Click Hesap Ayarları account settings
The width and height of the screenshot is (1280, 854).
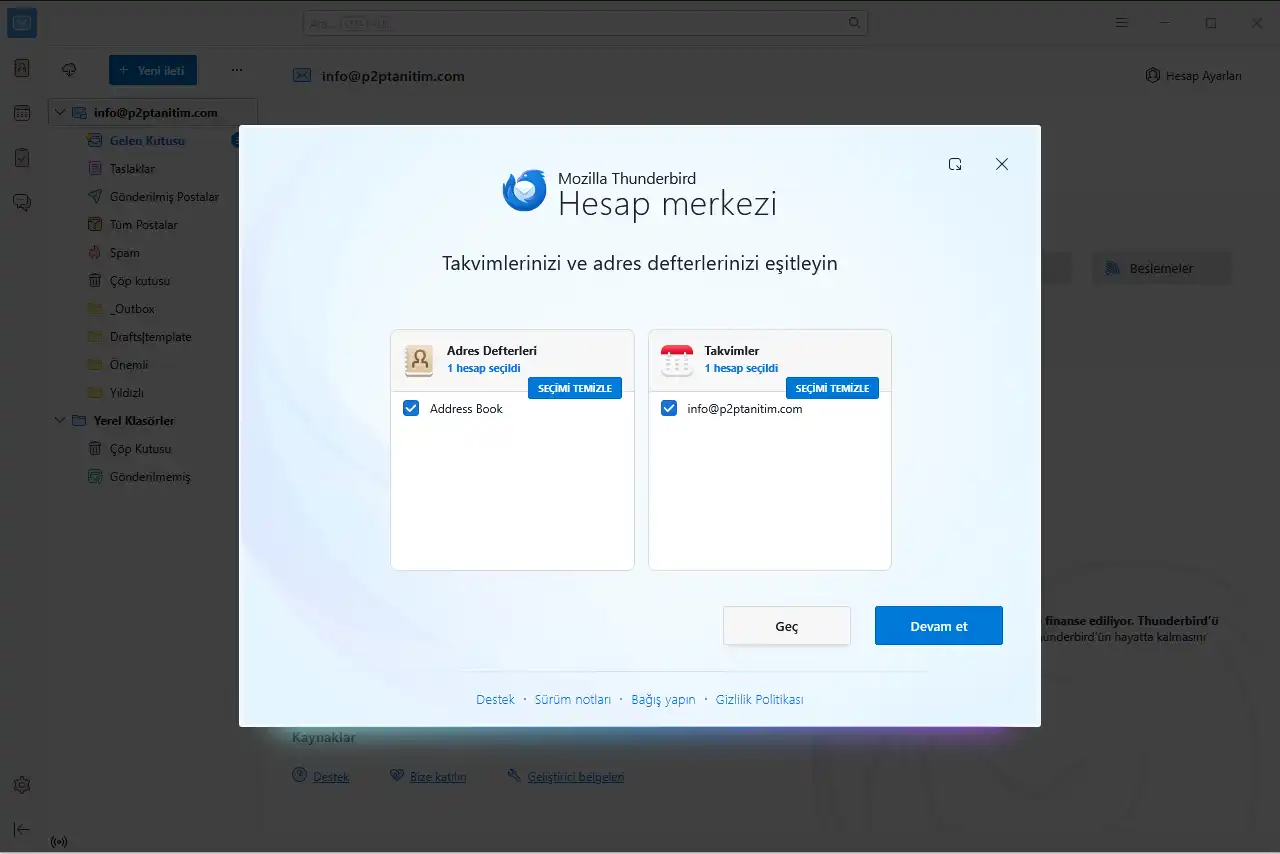pyautogui.click(x=1194, y=75)
